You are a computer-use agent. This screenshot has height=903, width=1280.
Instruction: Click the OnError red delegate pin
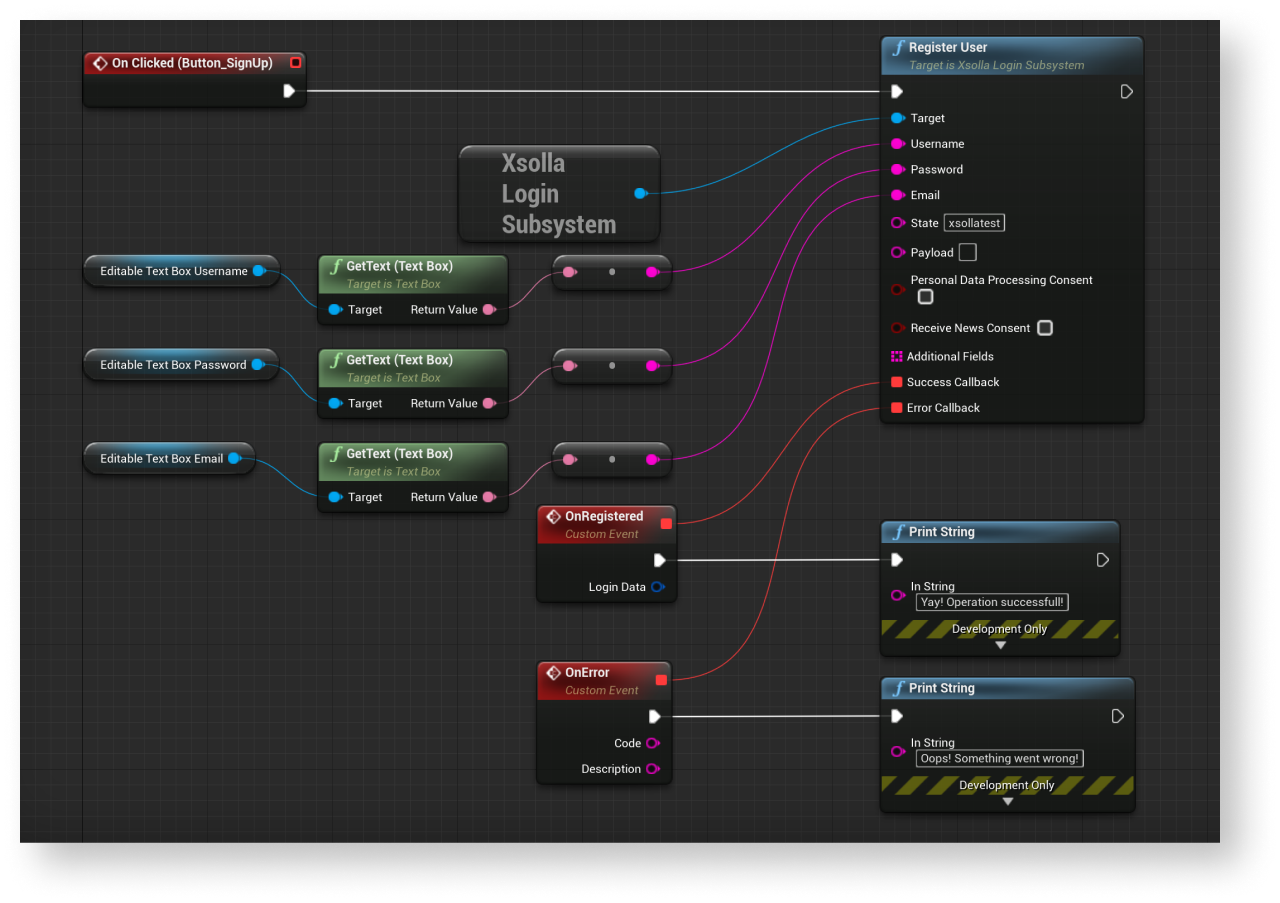[x=660, y=680]
